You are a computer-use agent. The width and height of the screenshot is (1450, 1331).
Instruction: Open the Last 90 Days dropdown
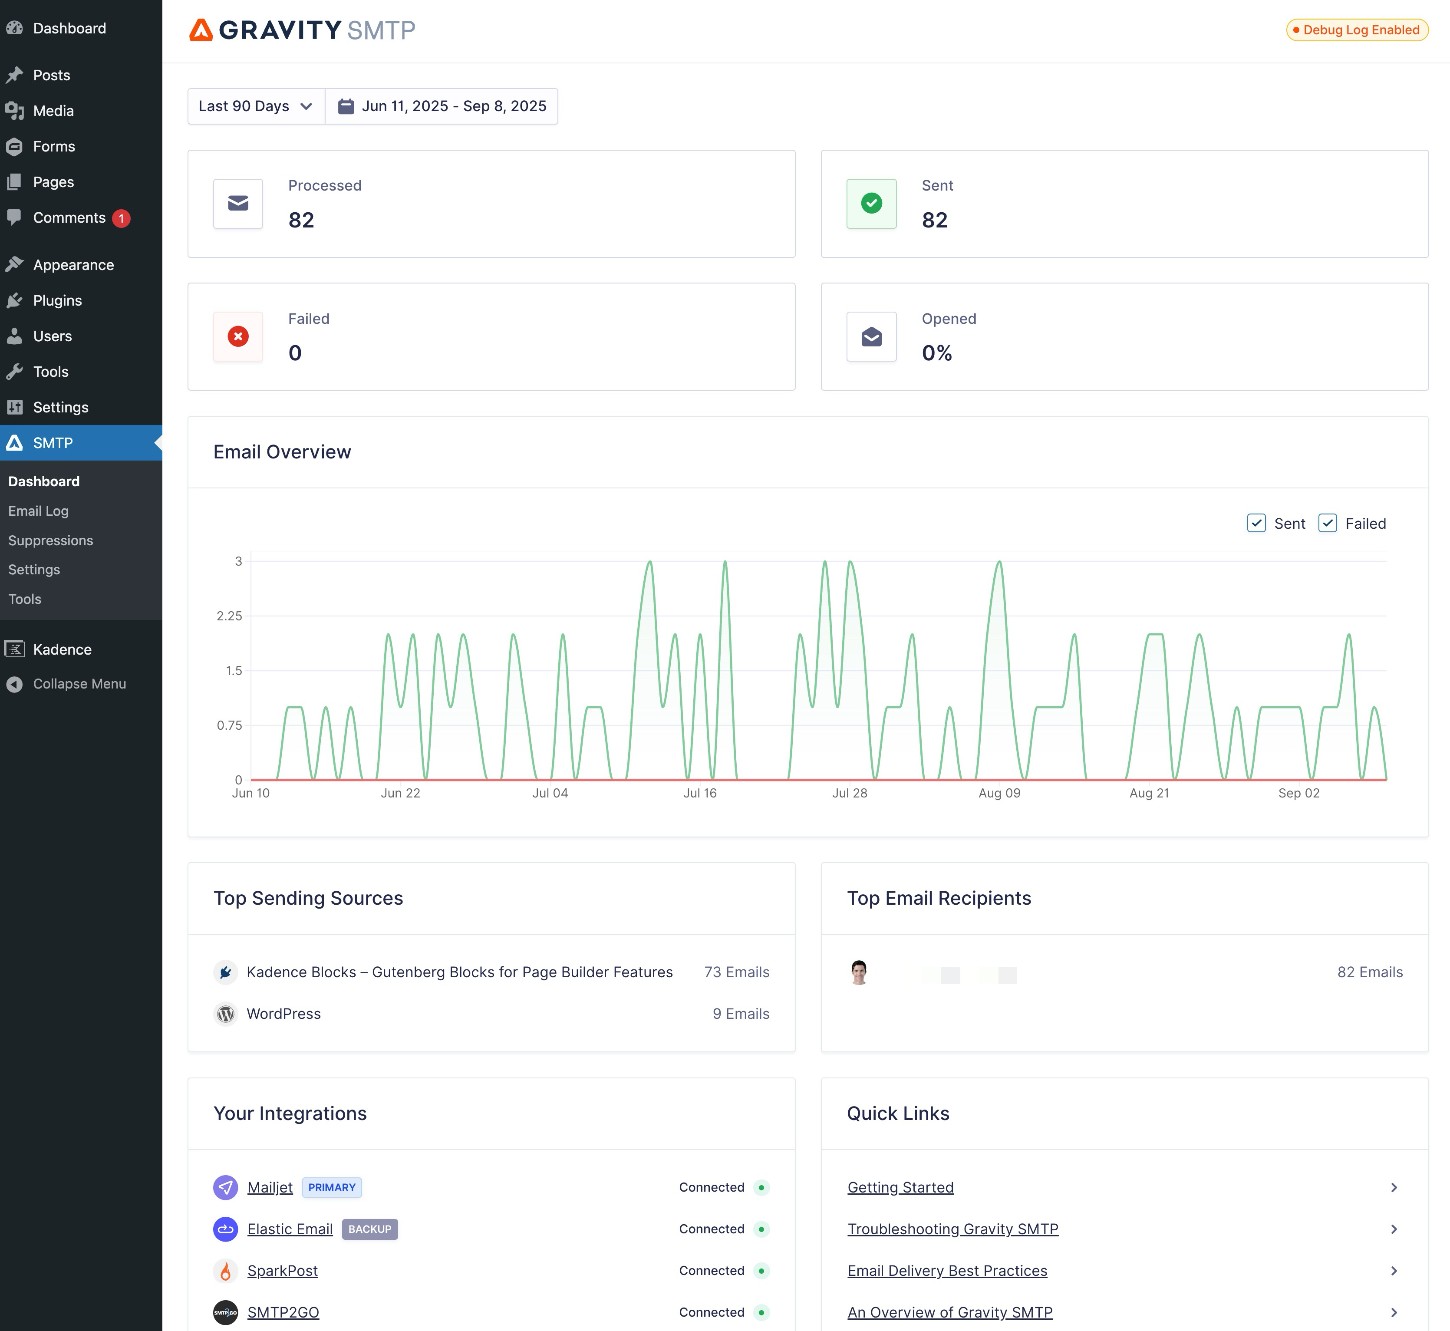pos(256,106)
